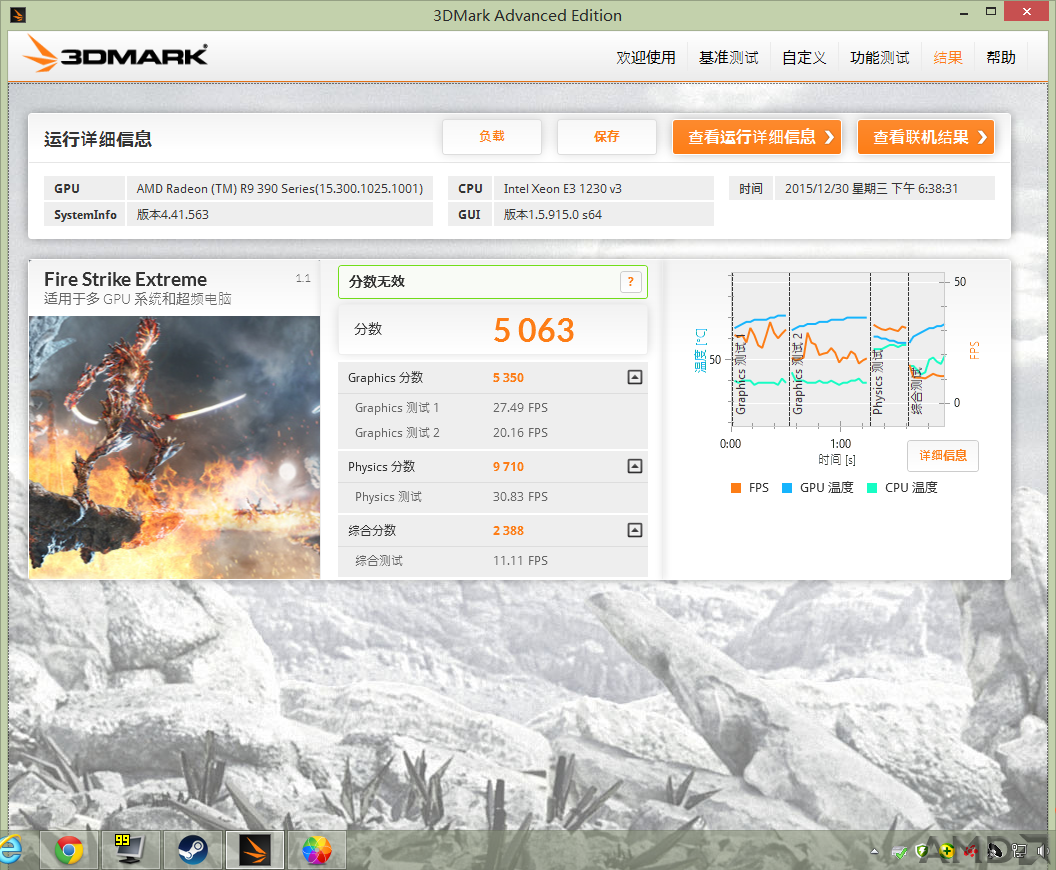Open the green lightning shield tray icon

(923, 851)
